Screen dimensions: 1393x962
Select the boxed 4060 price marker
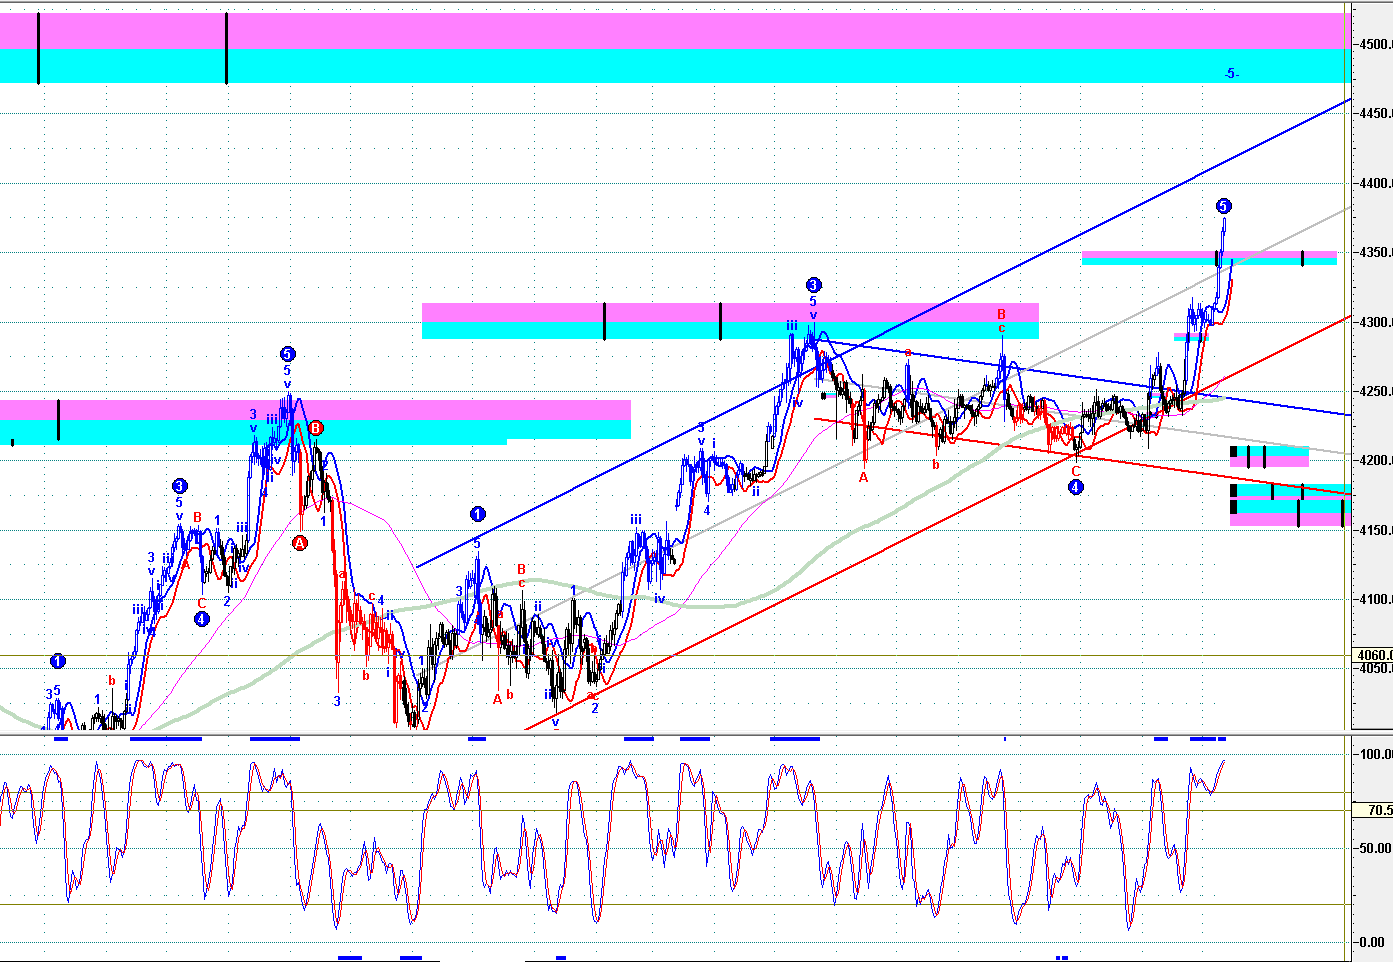tap(1373, 655)
